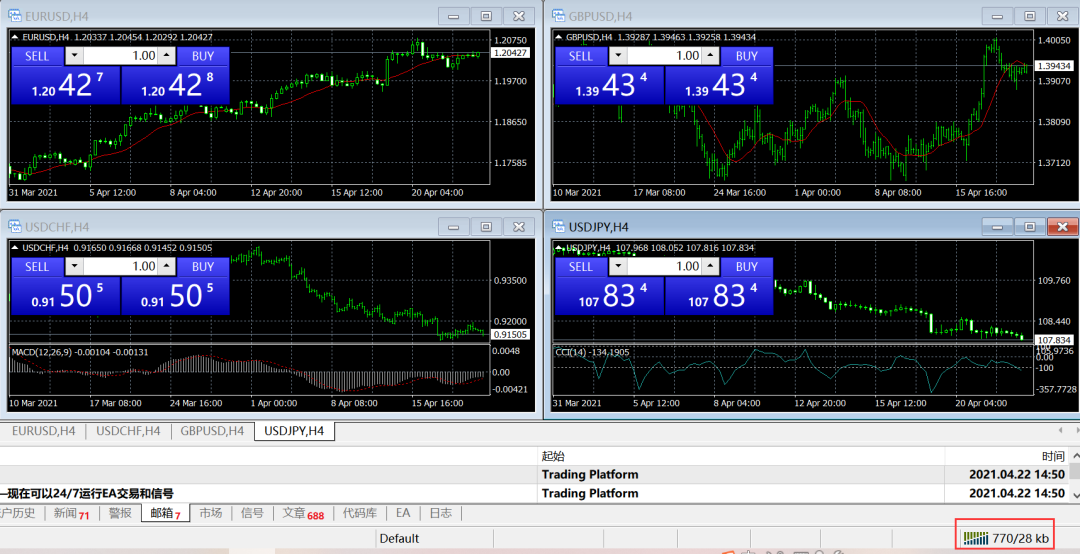Image resolution: width=1080 pixels, height=554 pixels.
Task: Increase the GBPUSD lot volume arrow
Action: pyautogui.click(x=712, y=56)
